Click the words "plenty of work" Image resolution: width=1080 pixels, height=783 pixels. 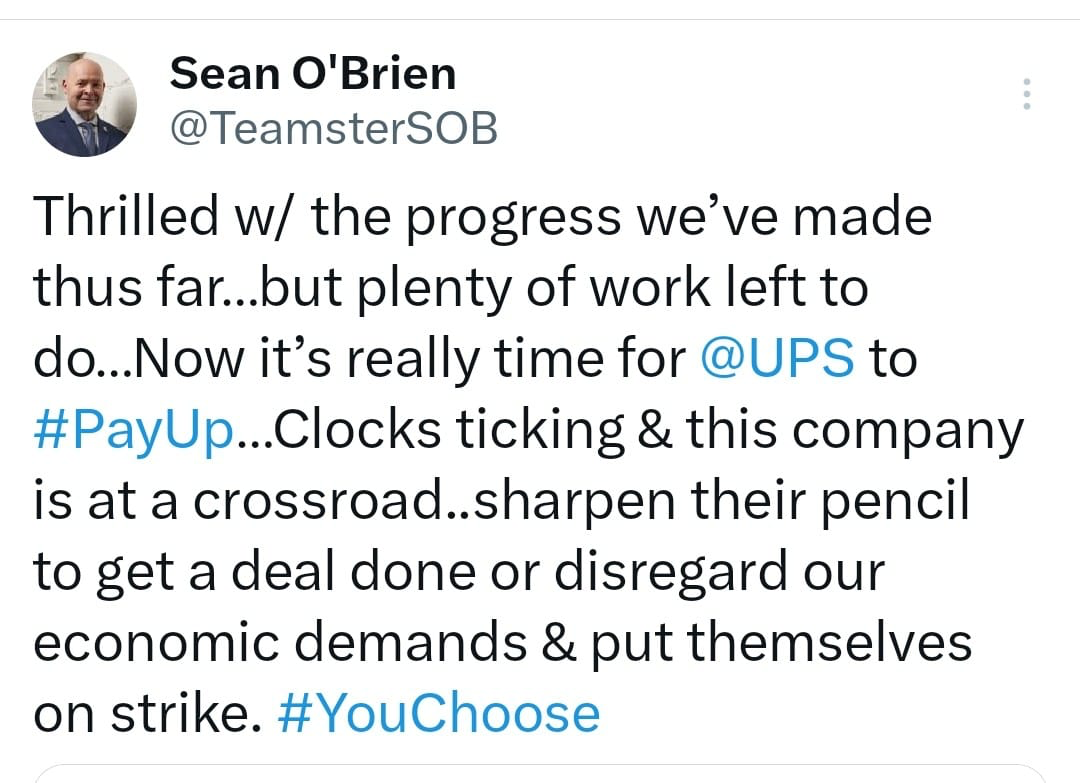tap(534, 288)
